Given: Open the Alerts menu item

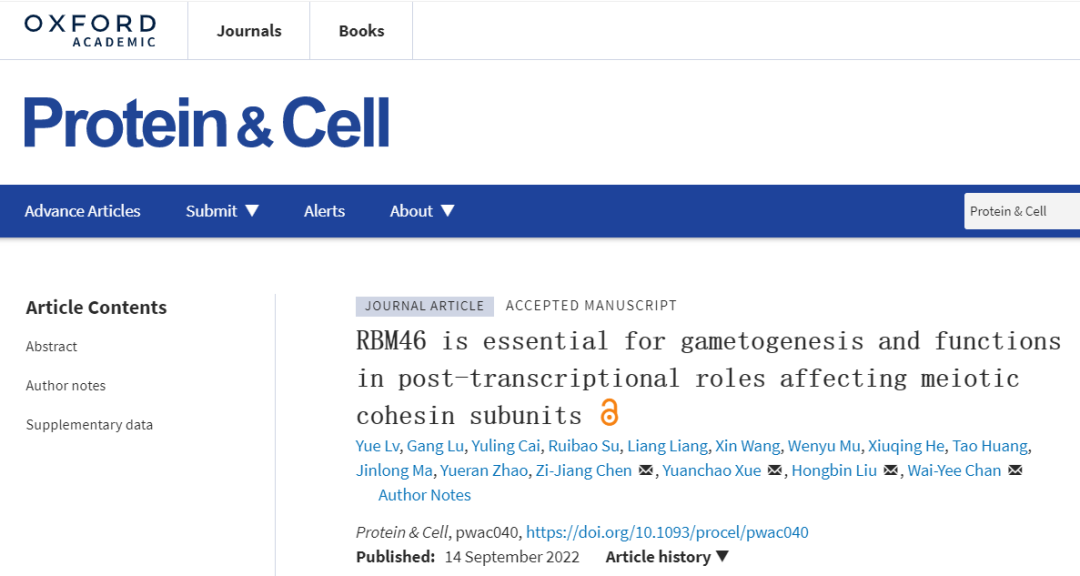Looking at the screenshot, I should click(324, 211).
